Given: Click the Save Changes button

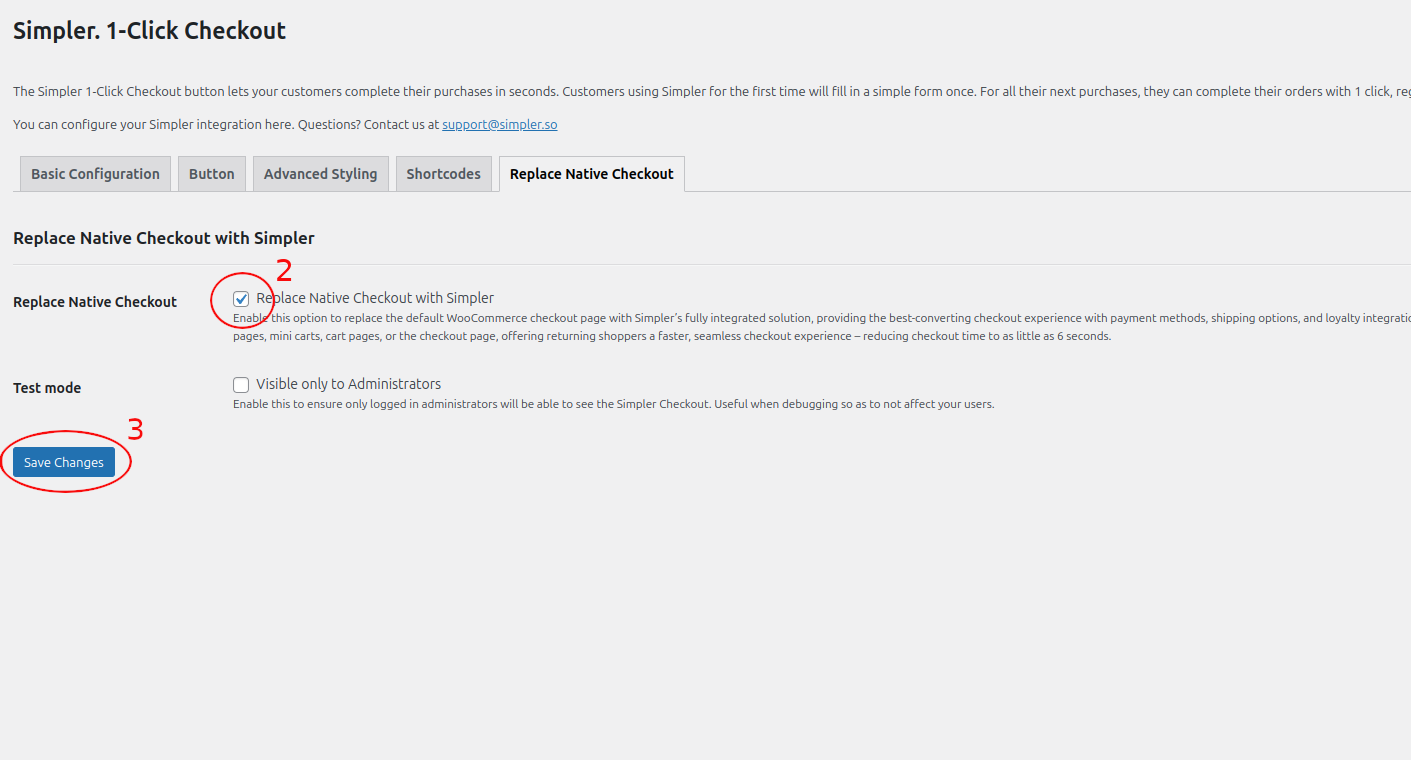Looking at the screenshot, I should pyautogui.click(x=64, y=462).
